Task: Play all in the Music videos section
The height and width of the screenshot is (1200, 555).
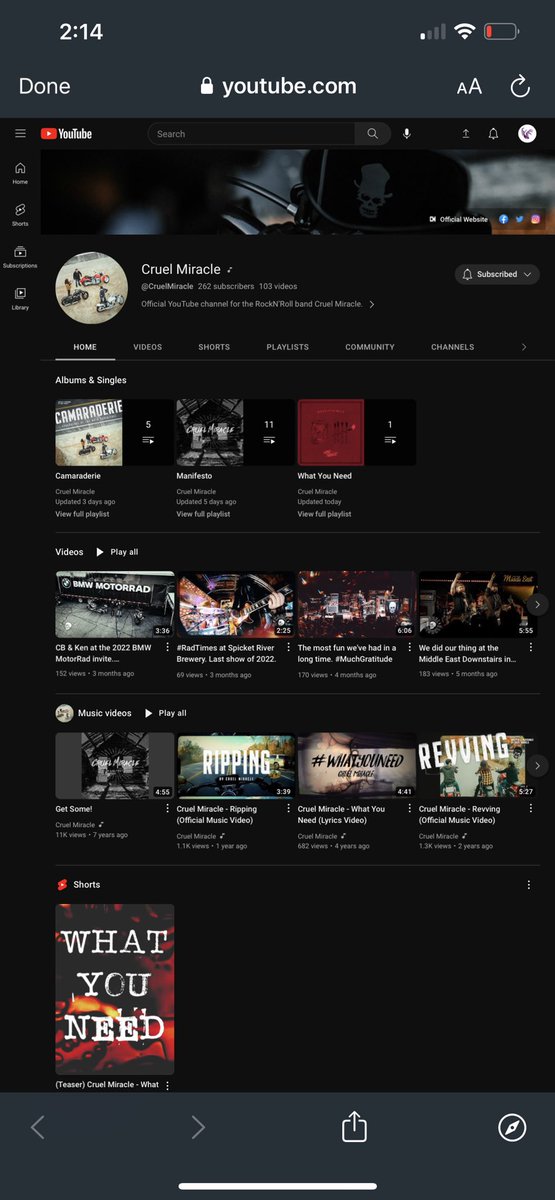Action: pyautogui.click(x=165, y=714)
